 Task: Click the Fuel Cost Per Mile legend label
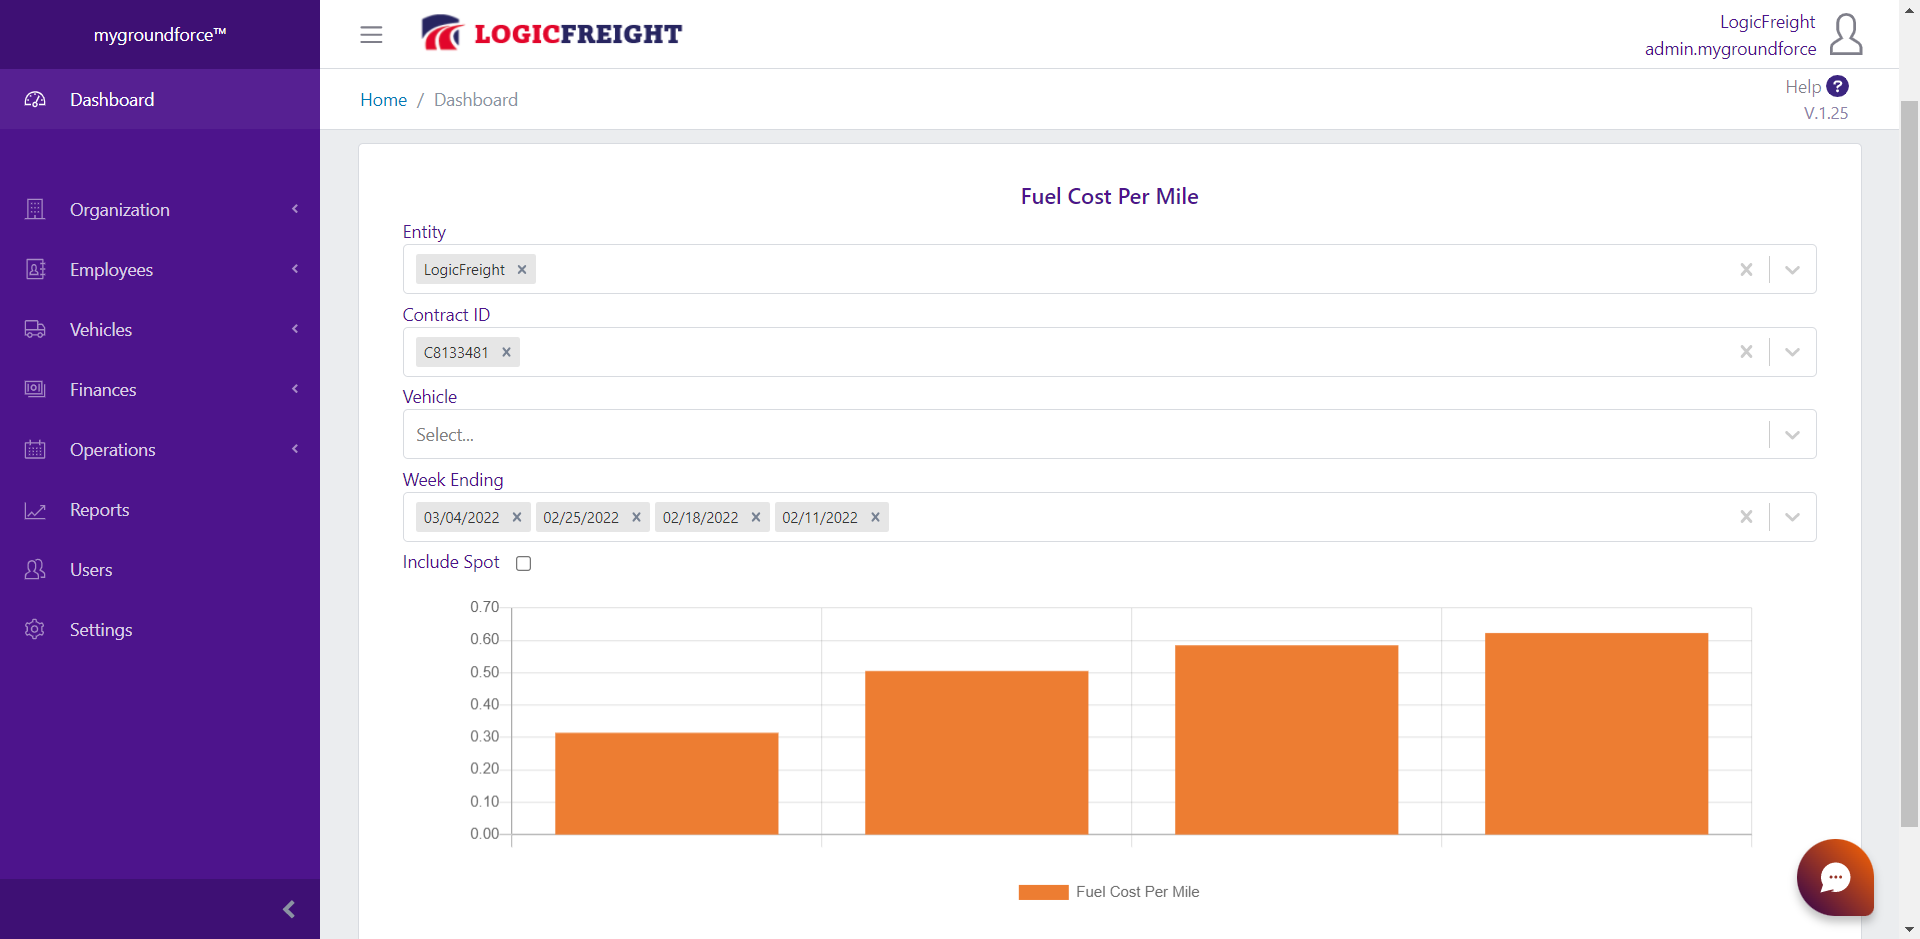[x=1138, y=892]
